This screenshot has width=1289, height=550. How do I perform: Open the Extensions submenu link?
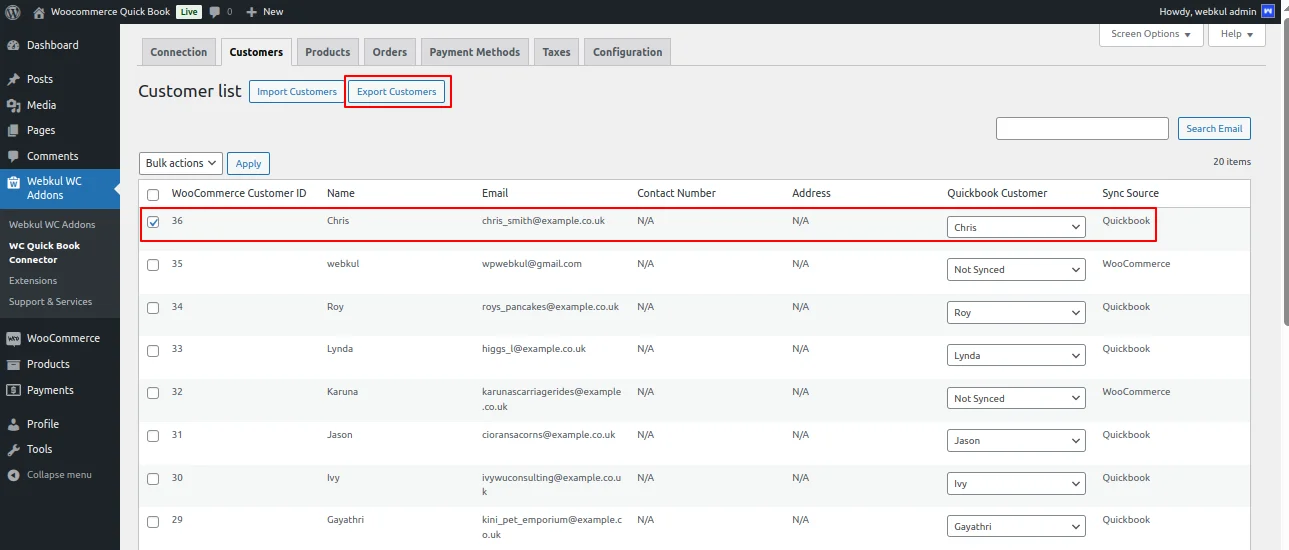[x=33, y=281]
